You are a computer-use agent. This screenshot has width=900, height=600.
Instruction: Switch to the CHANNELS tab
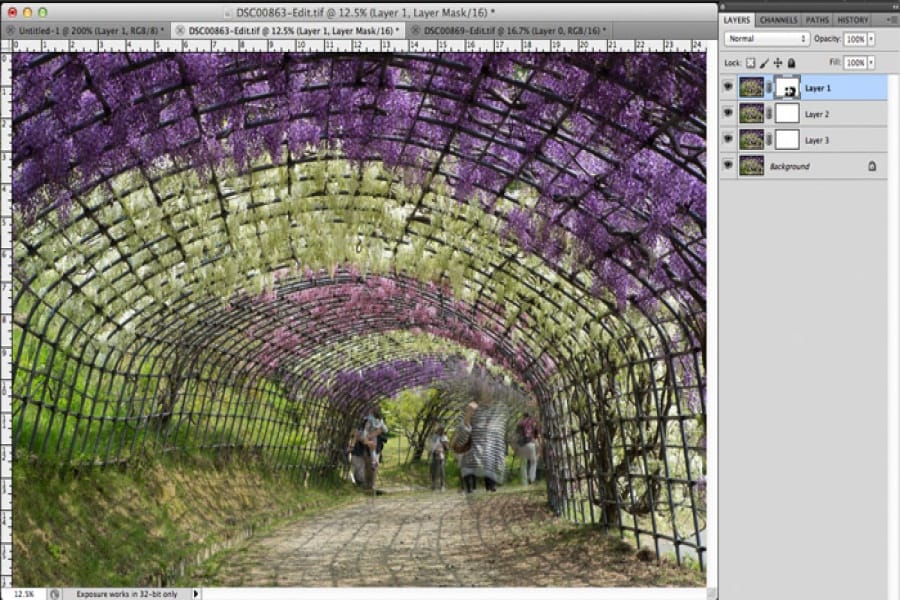777,19
